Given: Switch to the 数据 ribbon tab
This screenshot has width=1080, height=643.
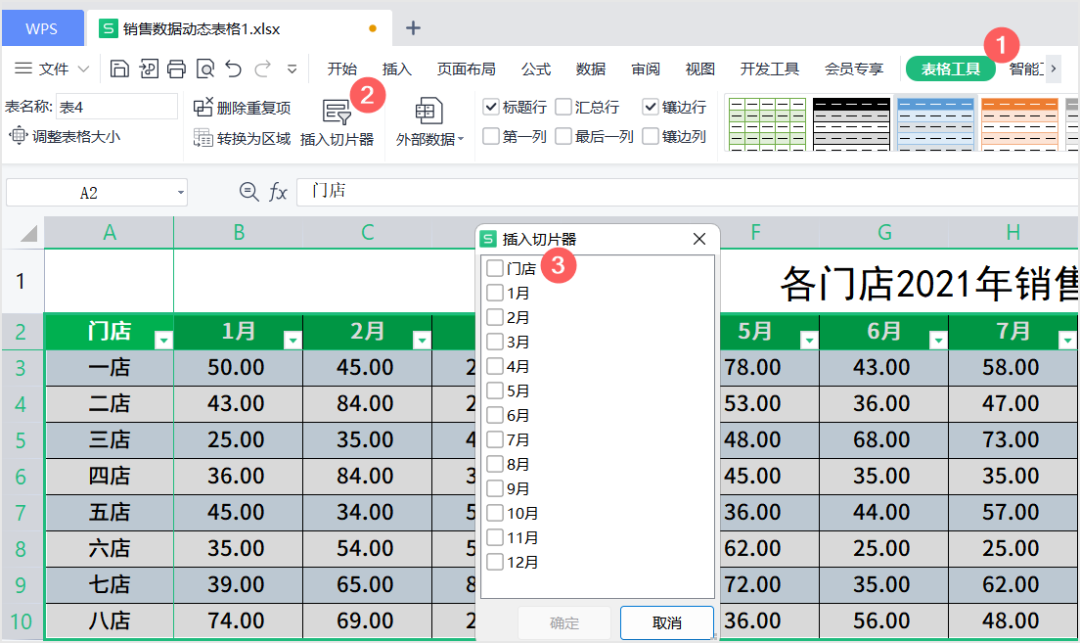Looking at the screenshot, I should pyautogui.click(x=590, y=68).
